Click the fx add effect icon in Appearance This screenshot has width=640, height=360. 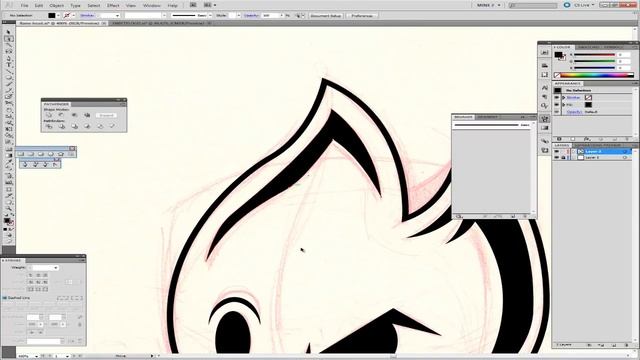(586, 139)
